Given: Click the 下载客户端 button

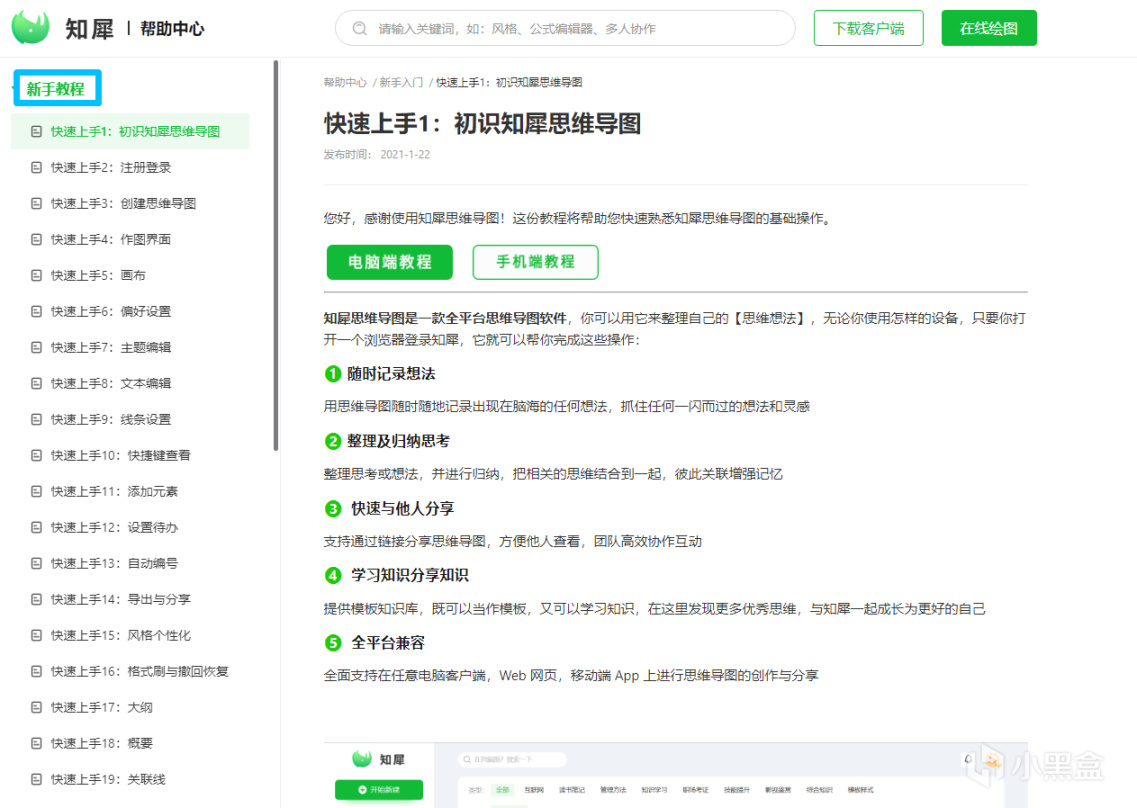Looking at the screenshot, I should [x=868, y=28].
